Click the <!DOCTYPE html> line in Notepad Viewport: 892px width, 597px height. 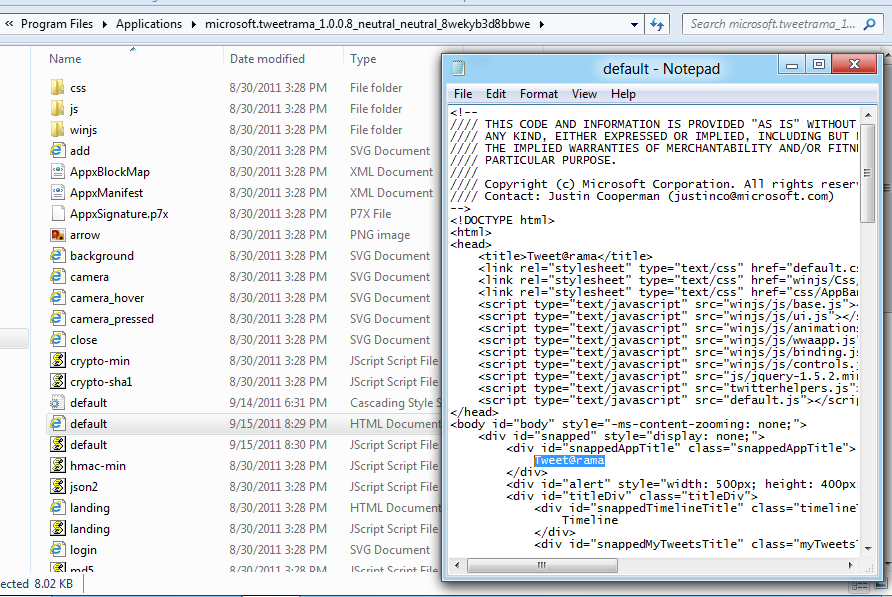pyautogui.click(x=502, y=220)
